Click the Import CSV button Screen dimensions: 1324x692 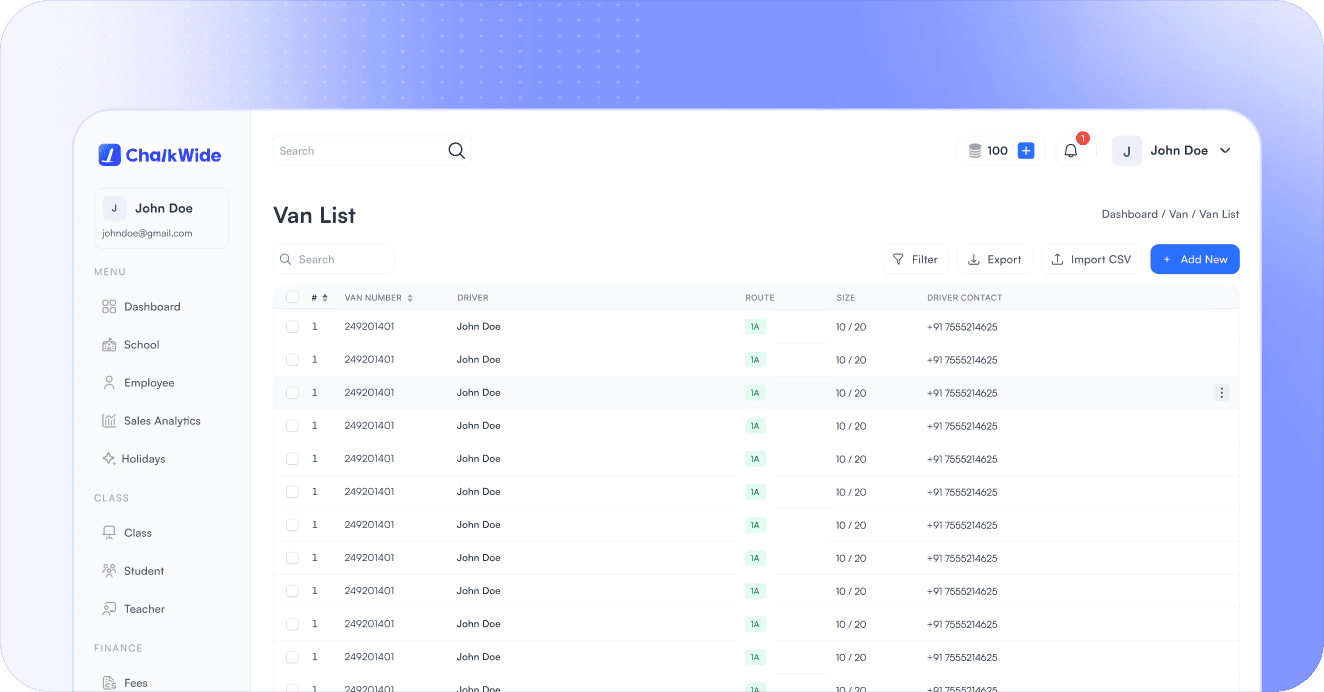1090,260
